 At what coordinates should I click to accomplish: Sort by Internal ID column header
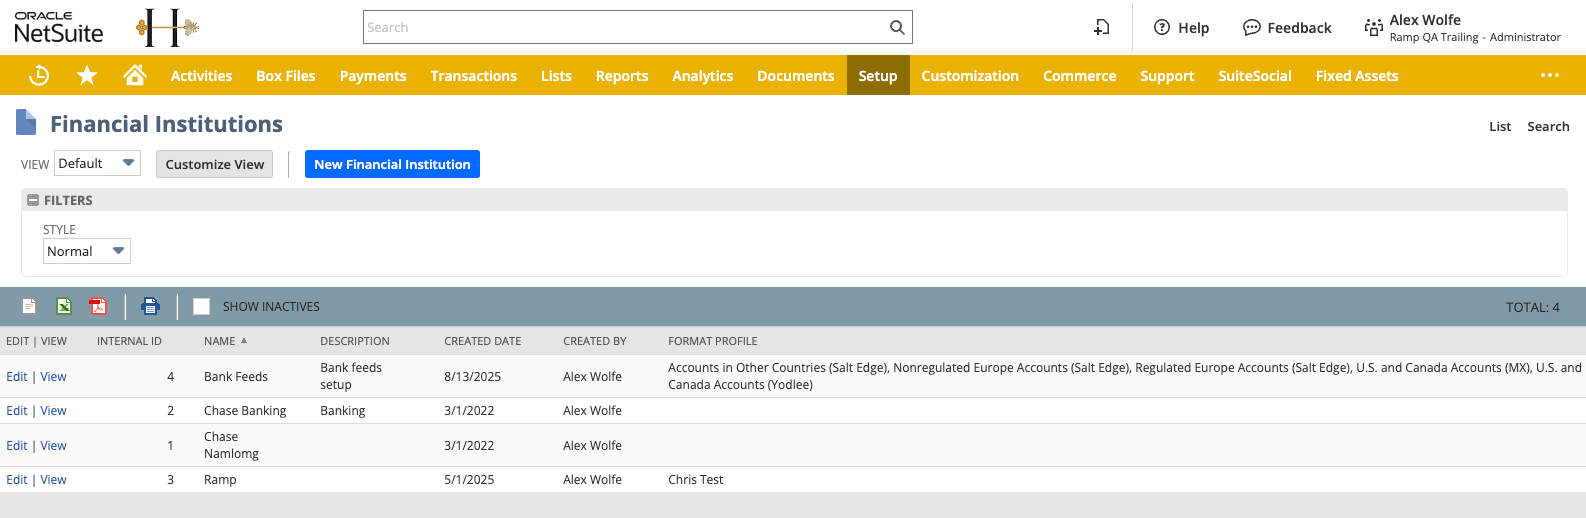pyautogui.click(x=129, y=341)
